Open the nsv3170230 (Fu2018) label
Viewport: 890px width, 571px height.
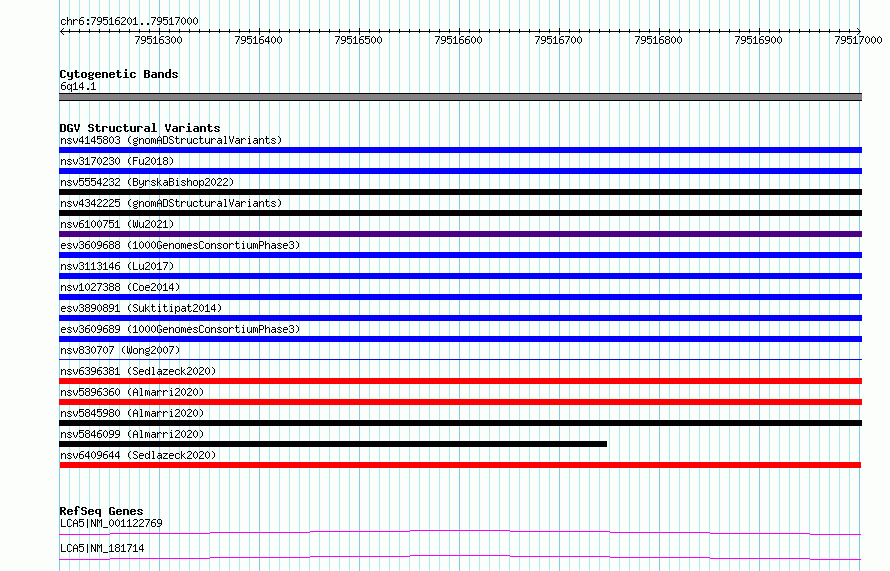[x=117, y=161]
